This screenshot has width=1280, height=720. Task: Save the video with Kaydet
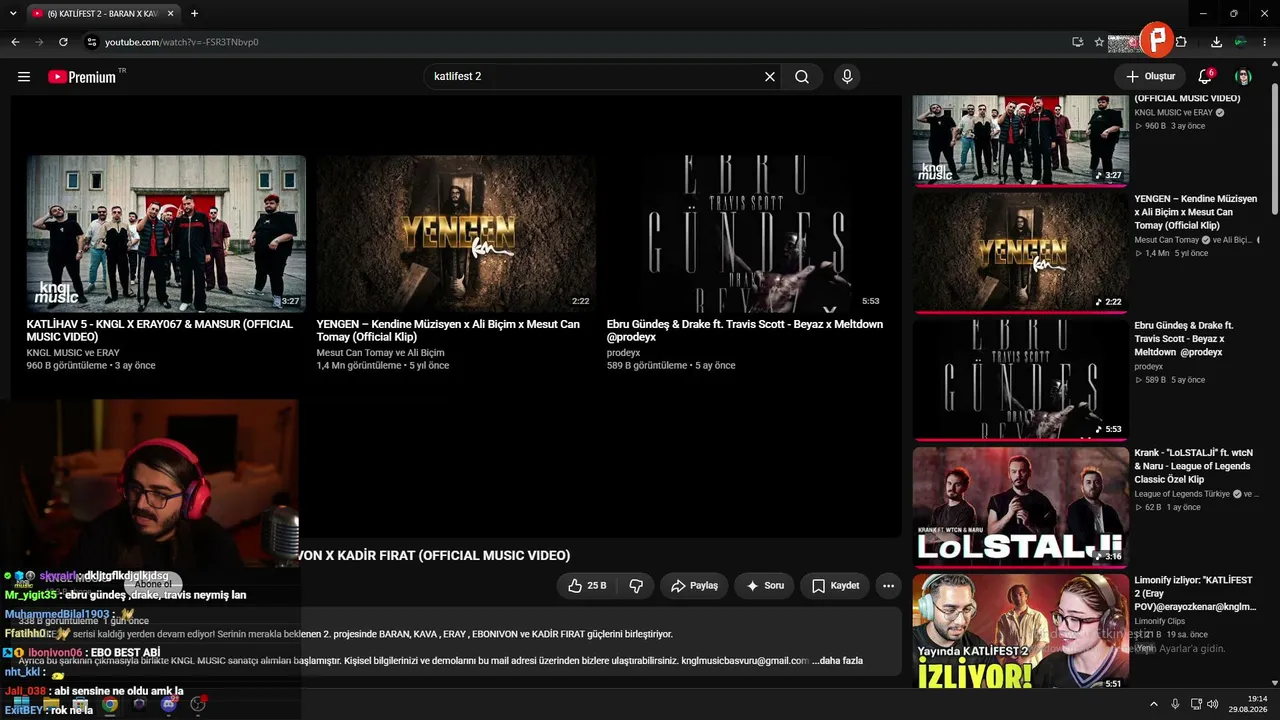(835, 586)
